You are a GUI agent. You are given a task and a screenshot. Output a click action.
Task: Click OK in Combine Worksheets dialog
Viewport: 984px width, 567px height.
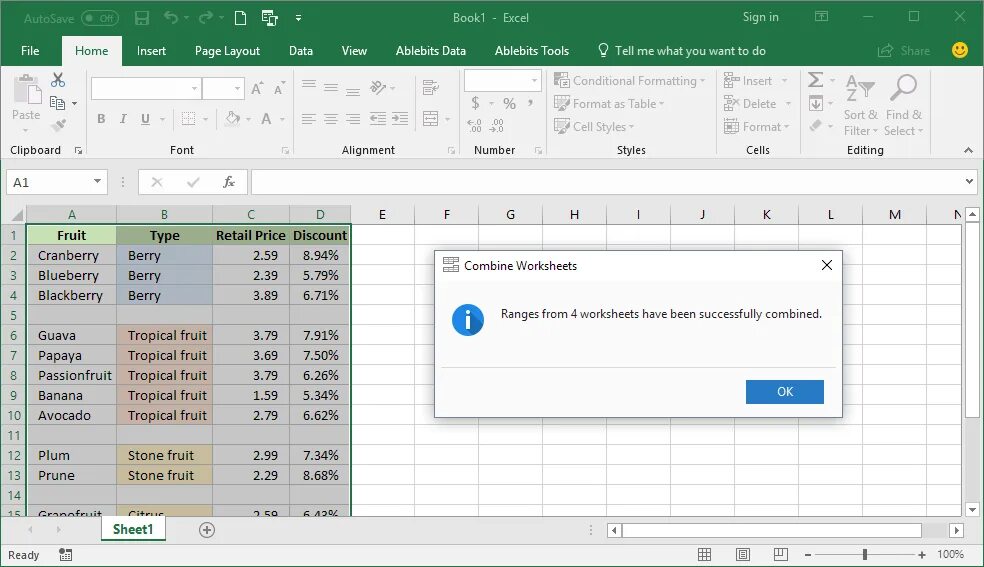pos(784,391)
